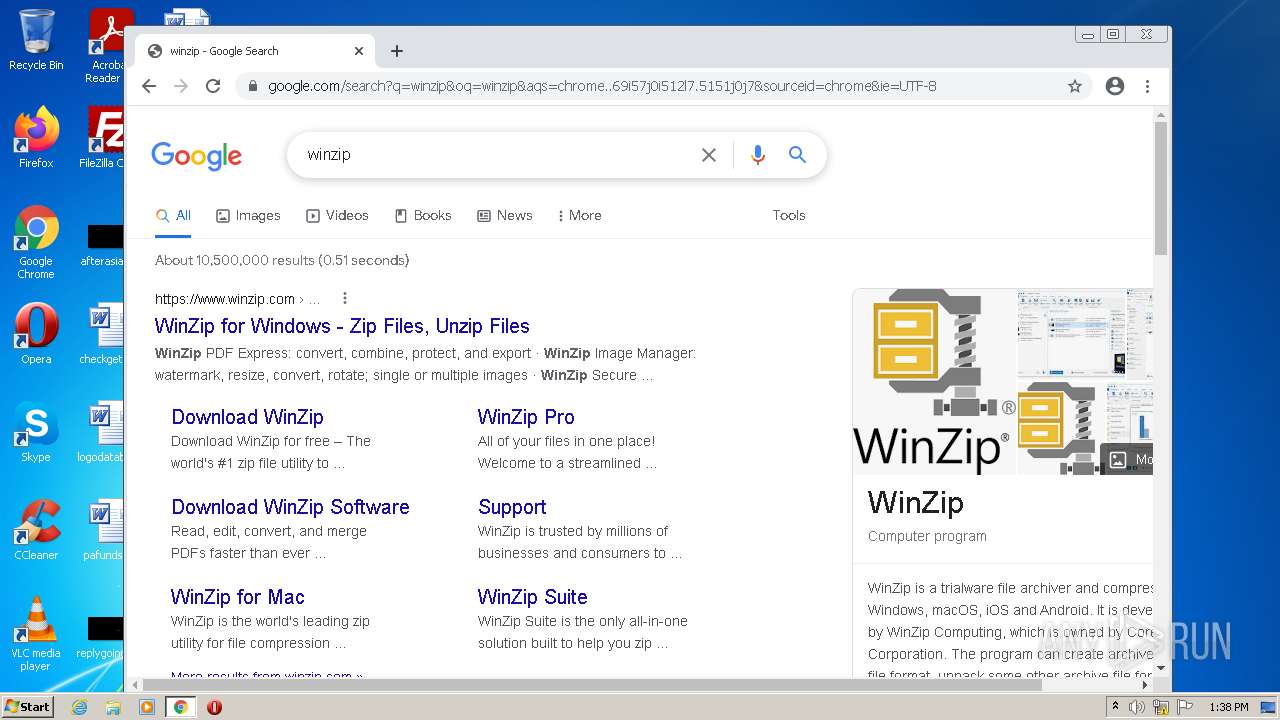This screenshot has height=720, width=1280.
Task: Go to Google homepage via logo
Action: pos(197,156)
